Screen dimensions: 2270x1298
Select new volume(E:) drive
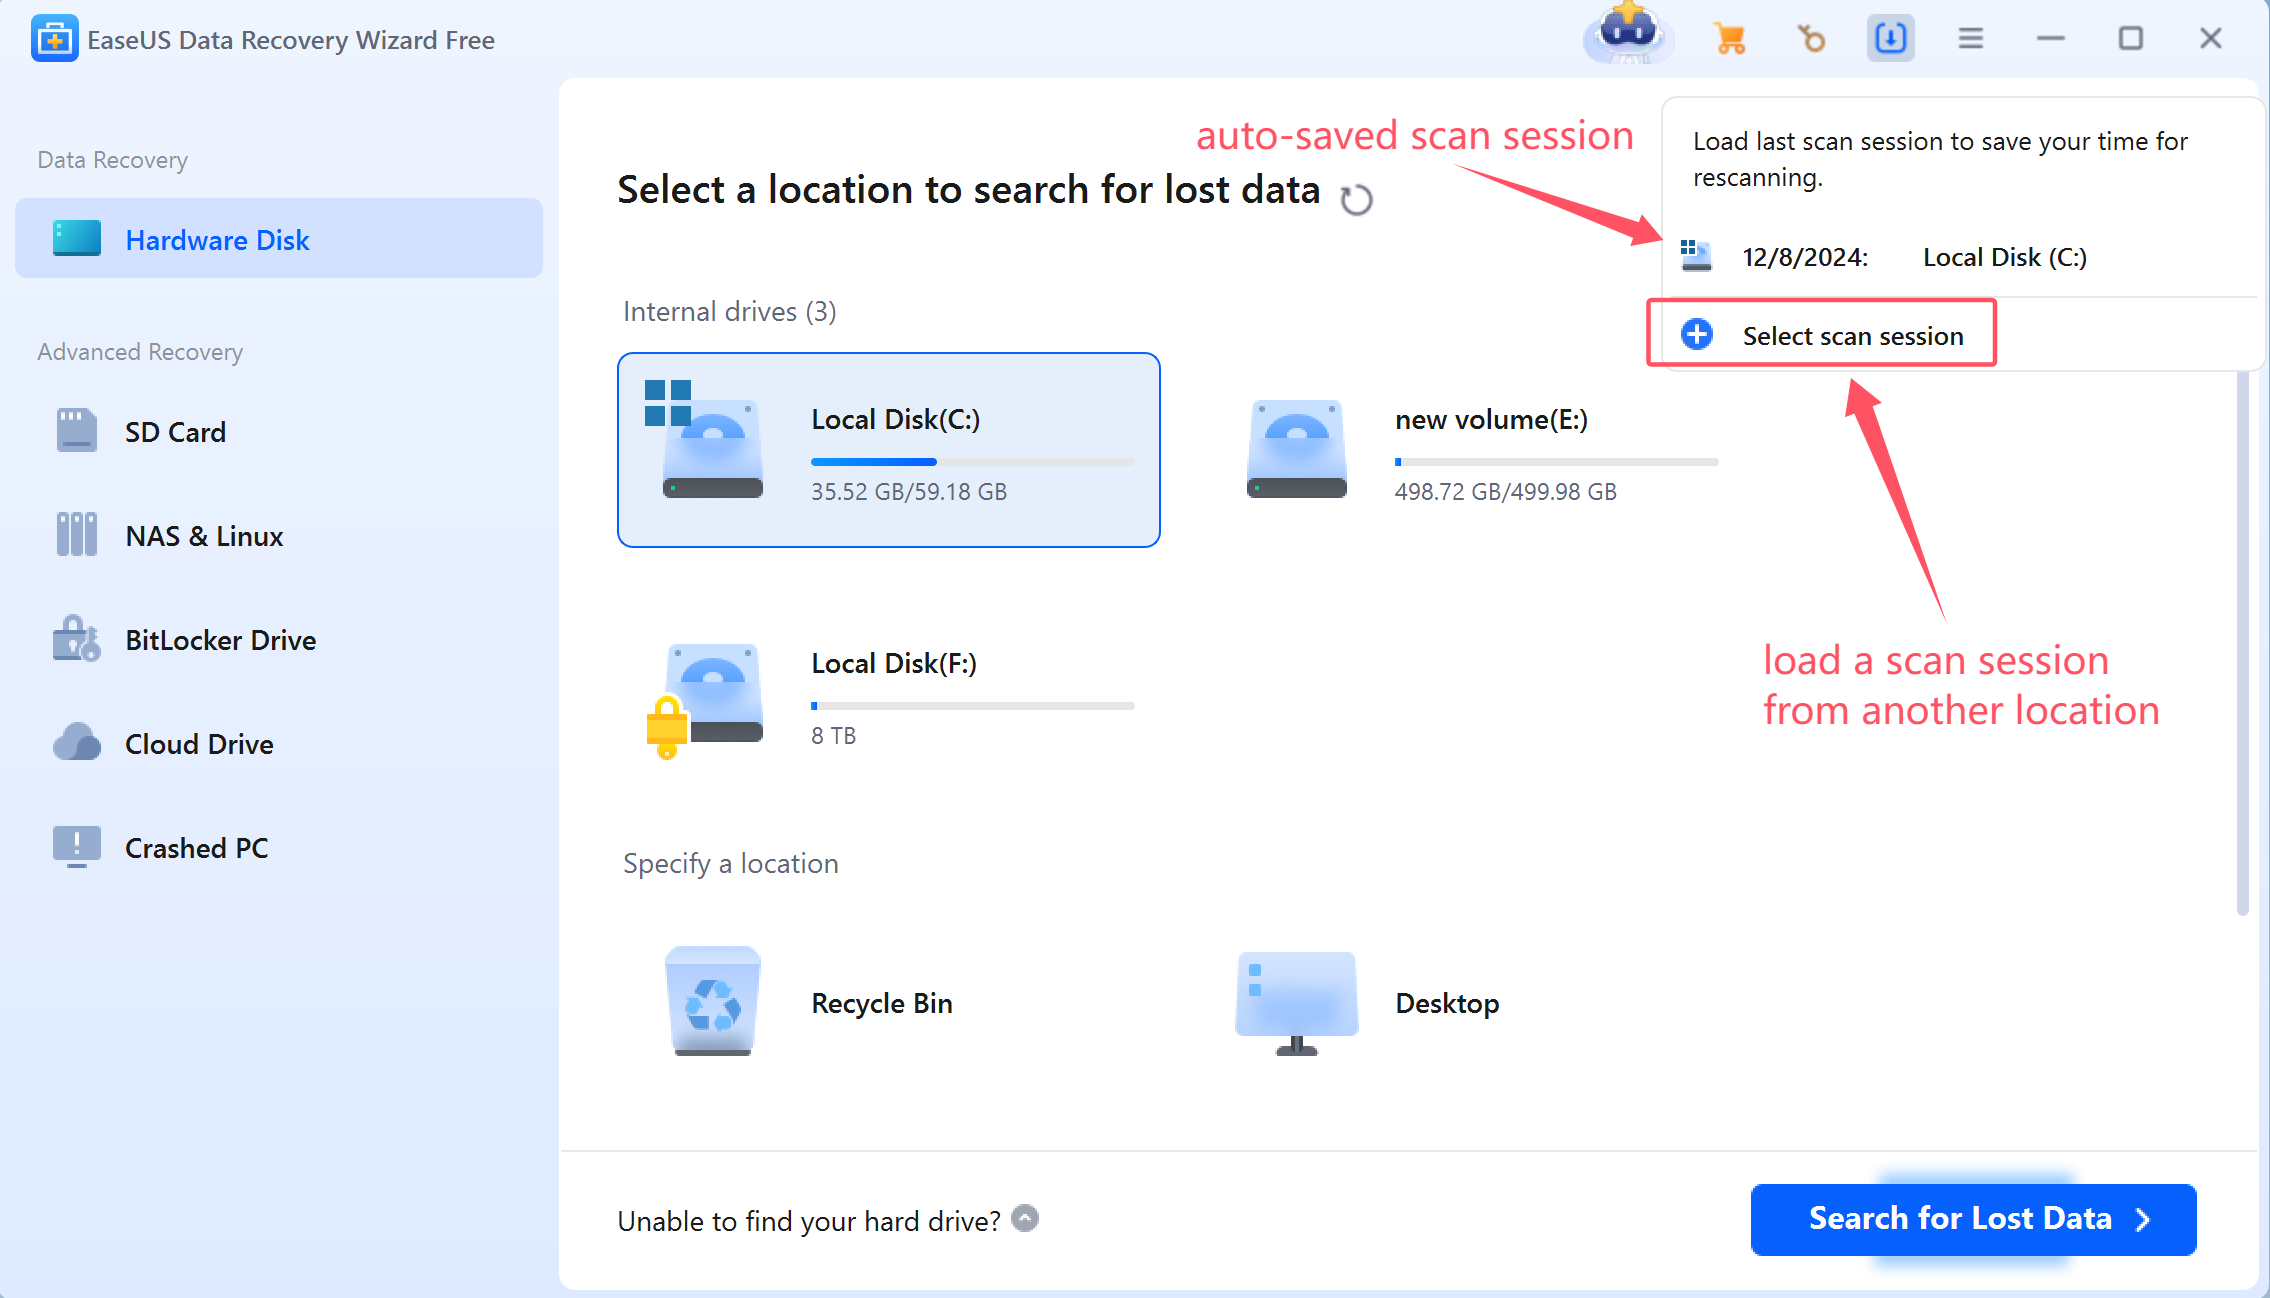coord(1473,450)
